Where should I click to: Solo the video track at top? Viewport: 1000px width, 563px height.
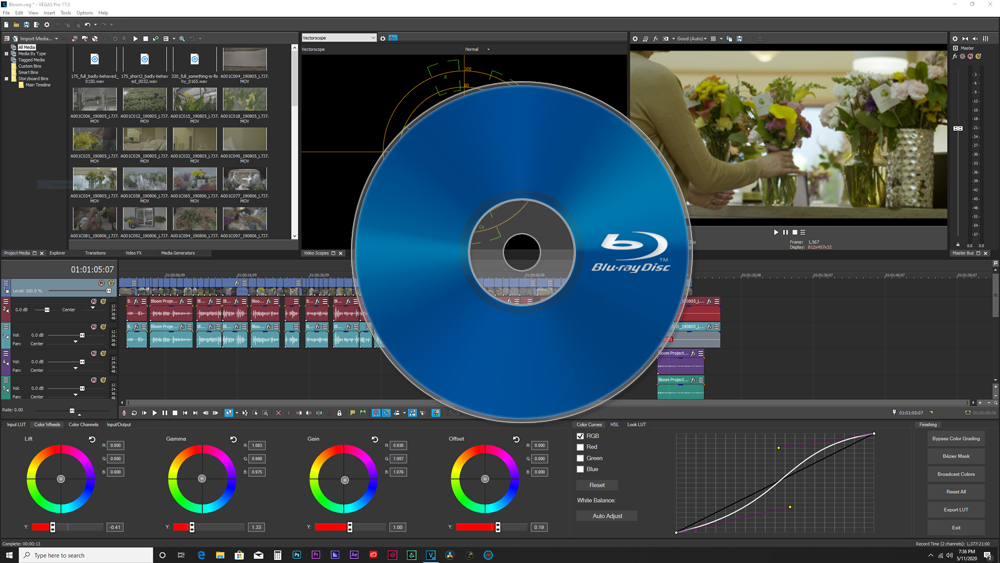(x=110, y=283)
